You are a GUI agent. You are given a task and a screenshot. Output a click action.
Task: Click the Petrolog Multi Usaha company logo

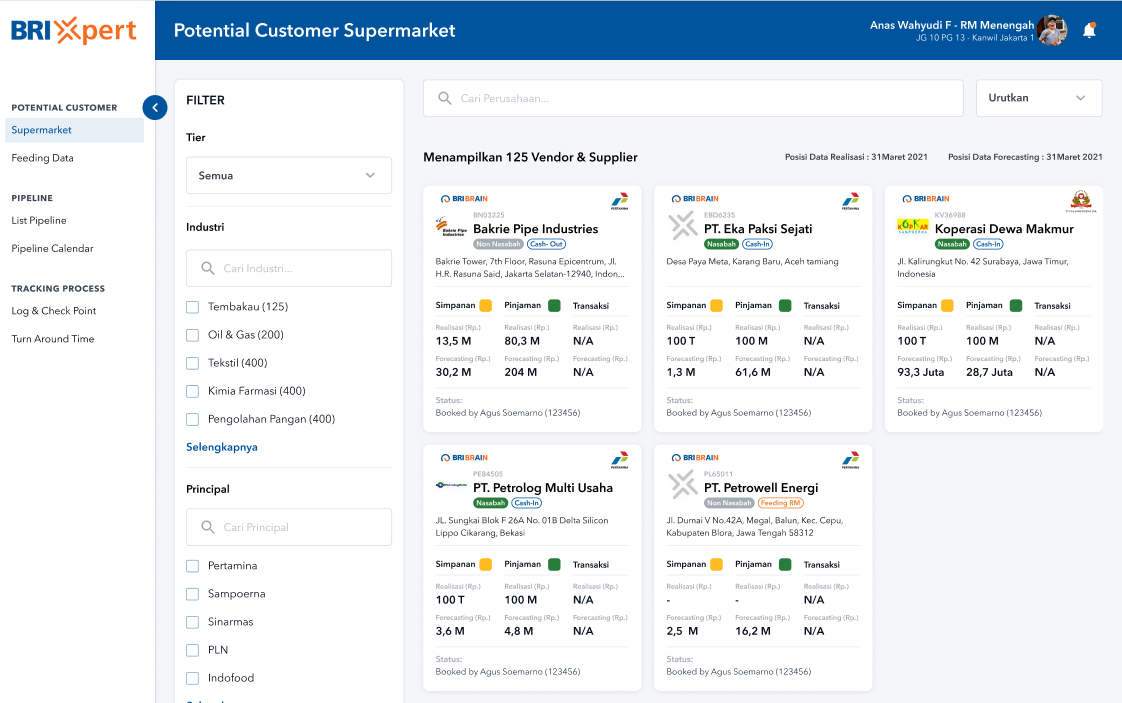pyautogui.click(x=451, y=485)
